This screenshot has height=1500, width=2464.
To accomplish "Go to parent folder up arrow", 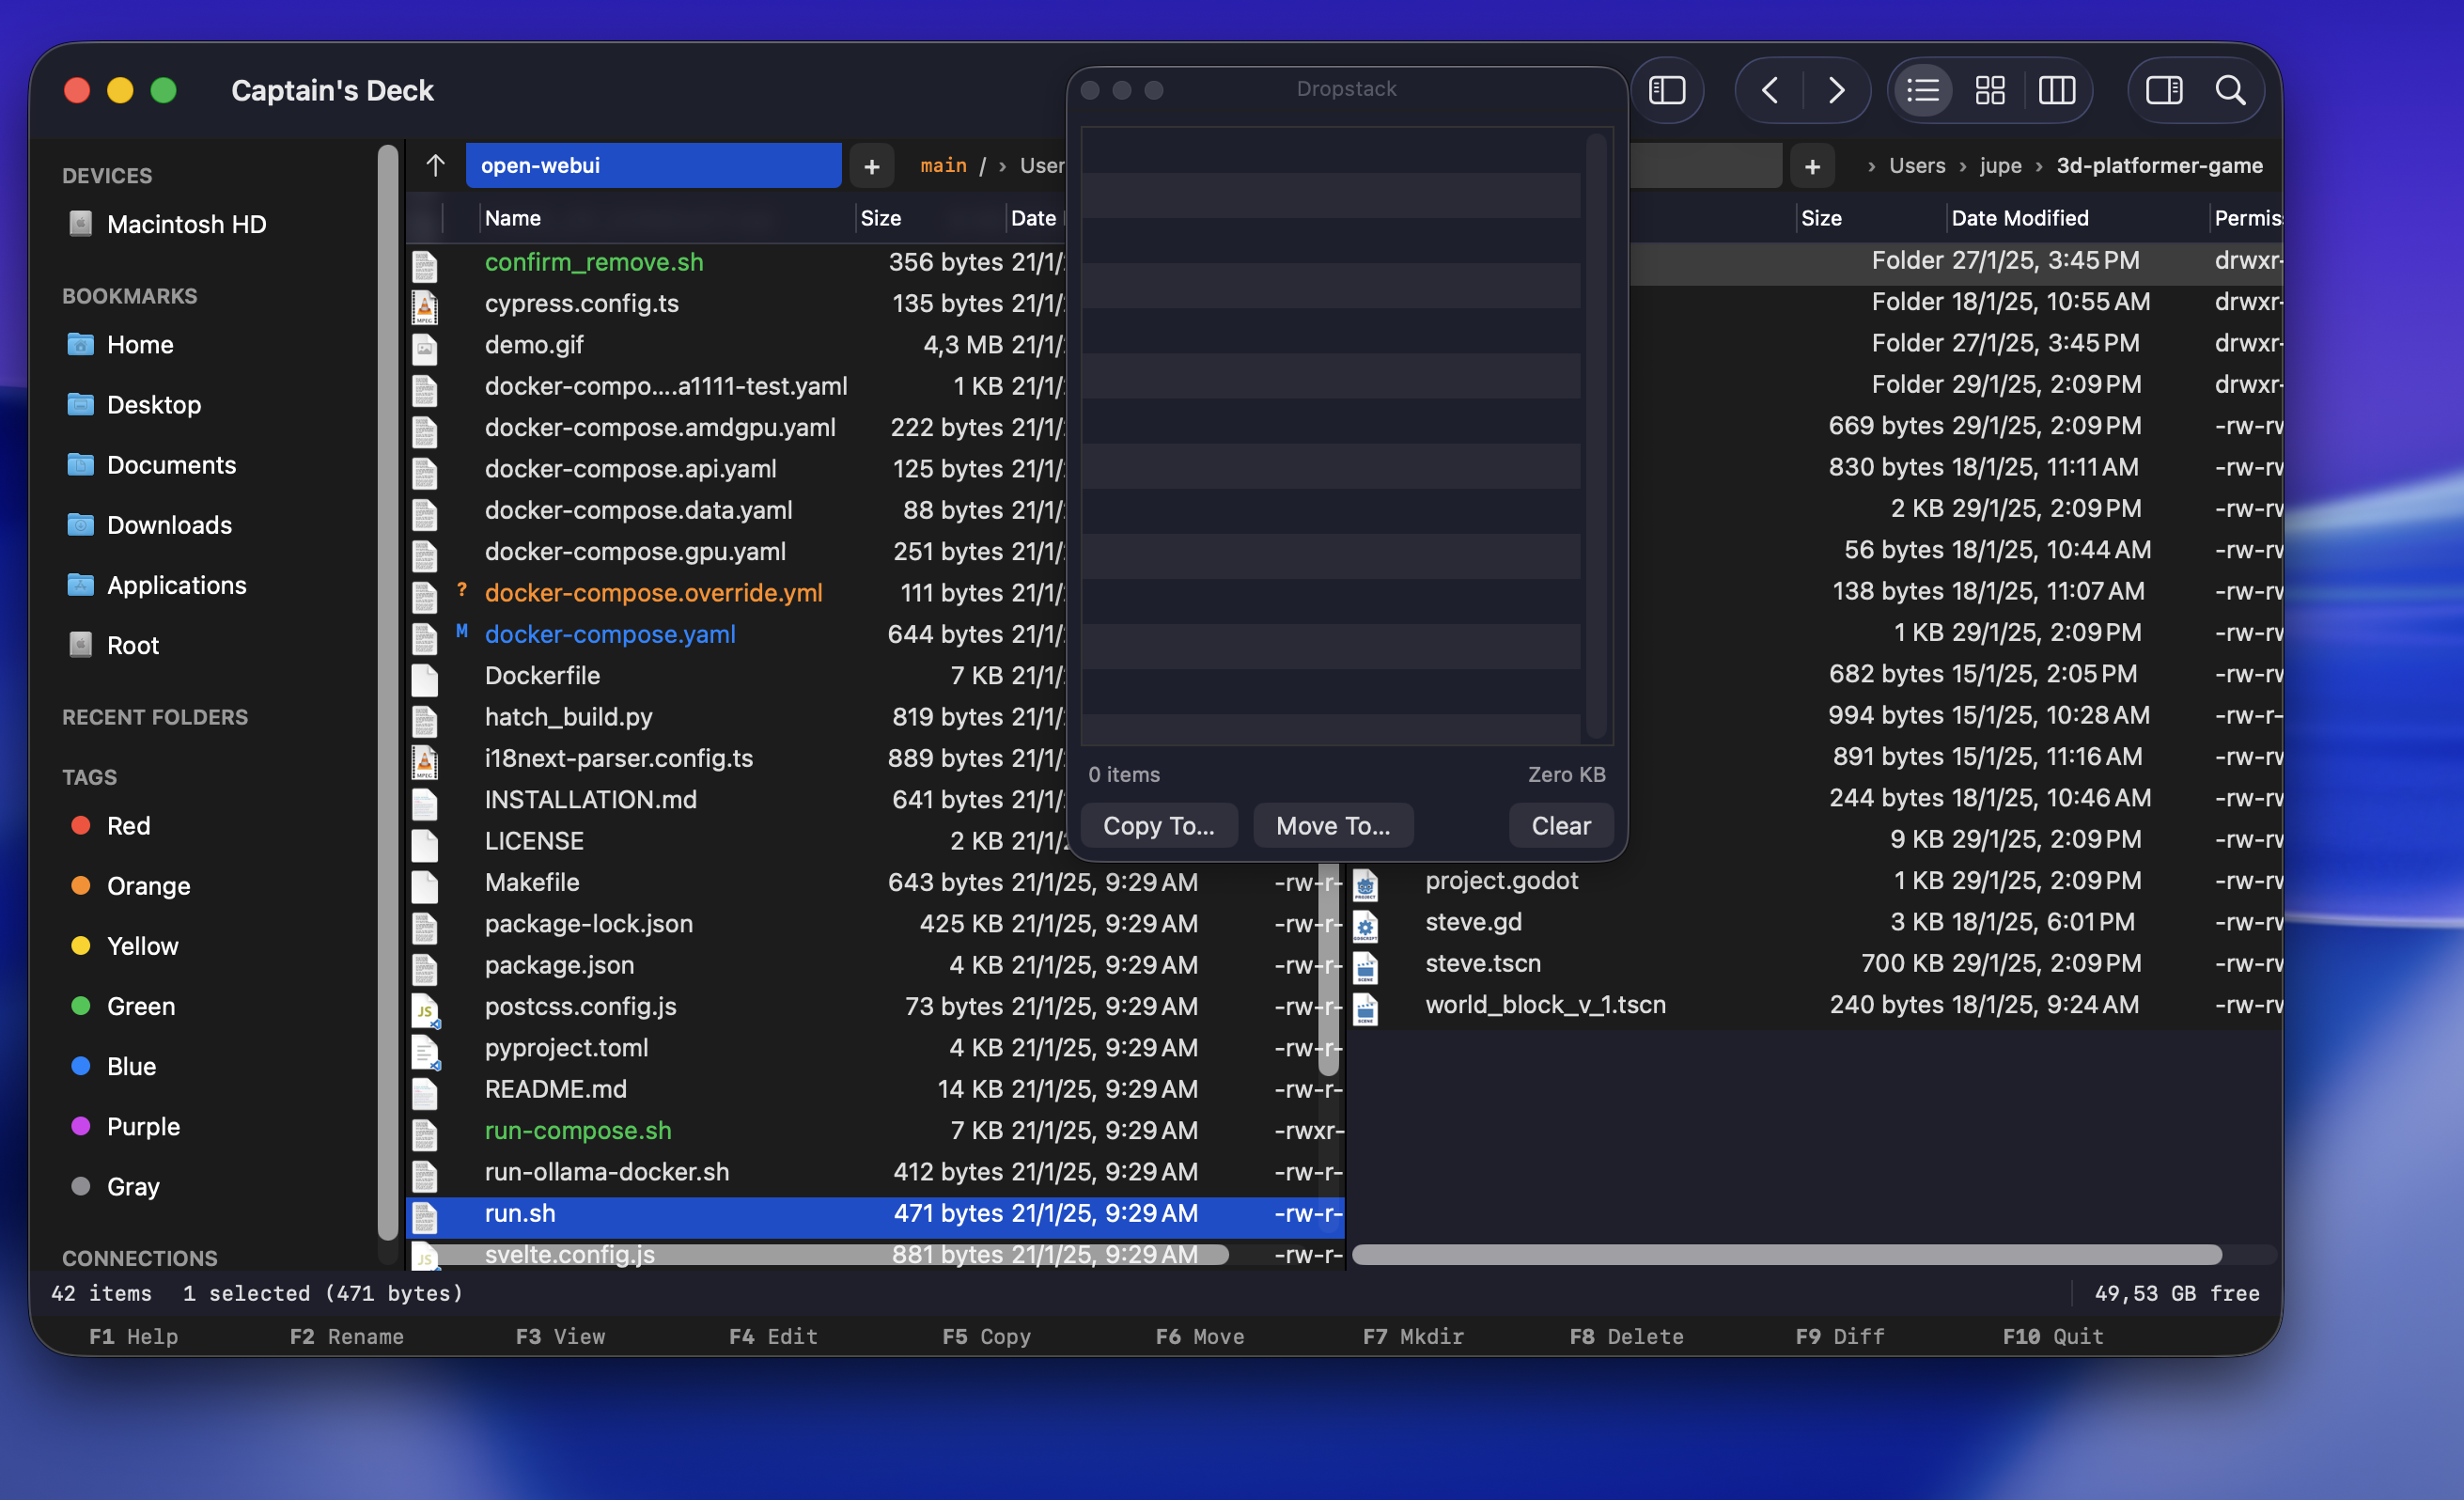I will click(x=435, y=165).
